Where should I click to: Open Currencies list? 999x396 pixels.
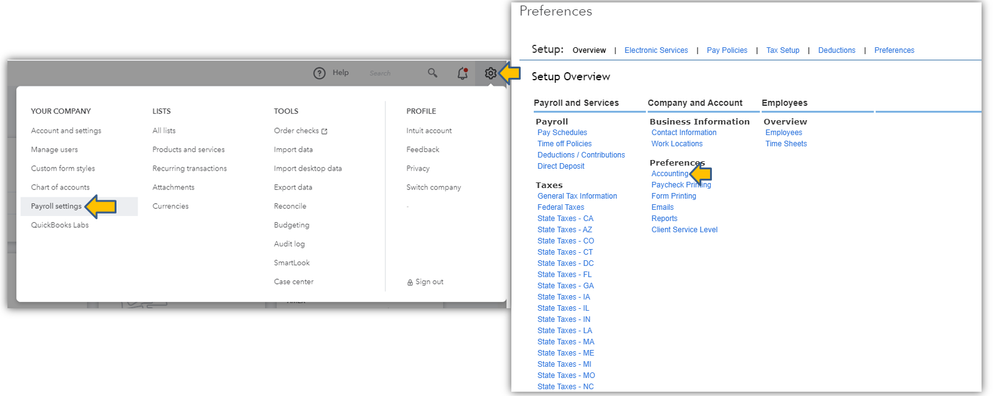pos(170,206)
